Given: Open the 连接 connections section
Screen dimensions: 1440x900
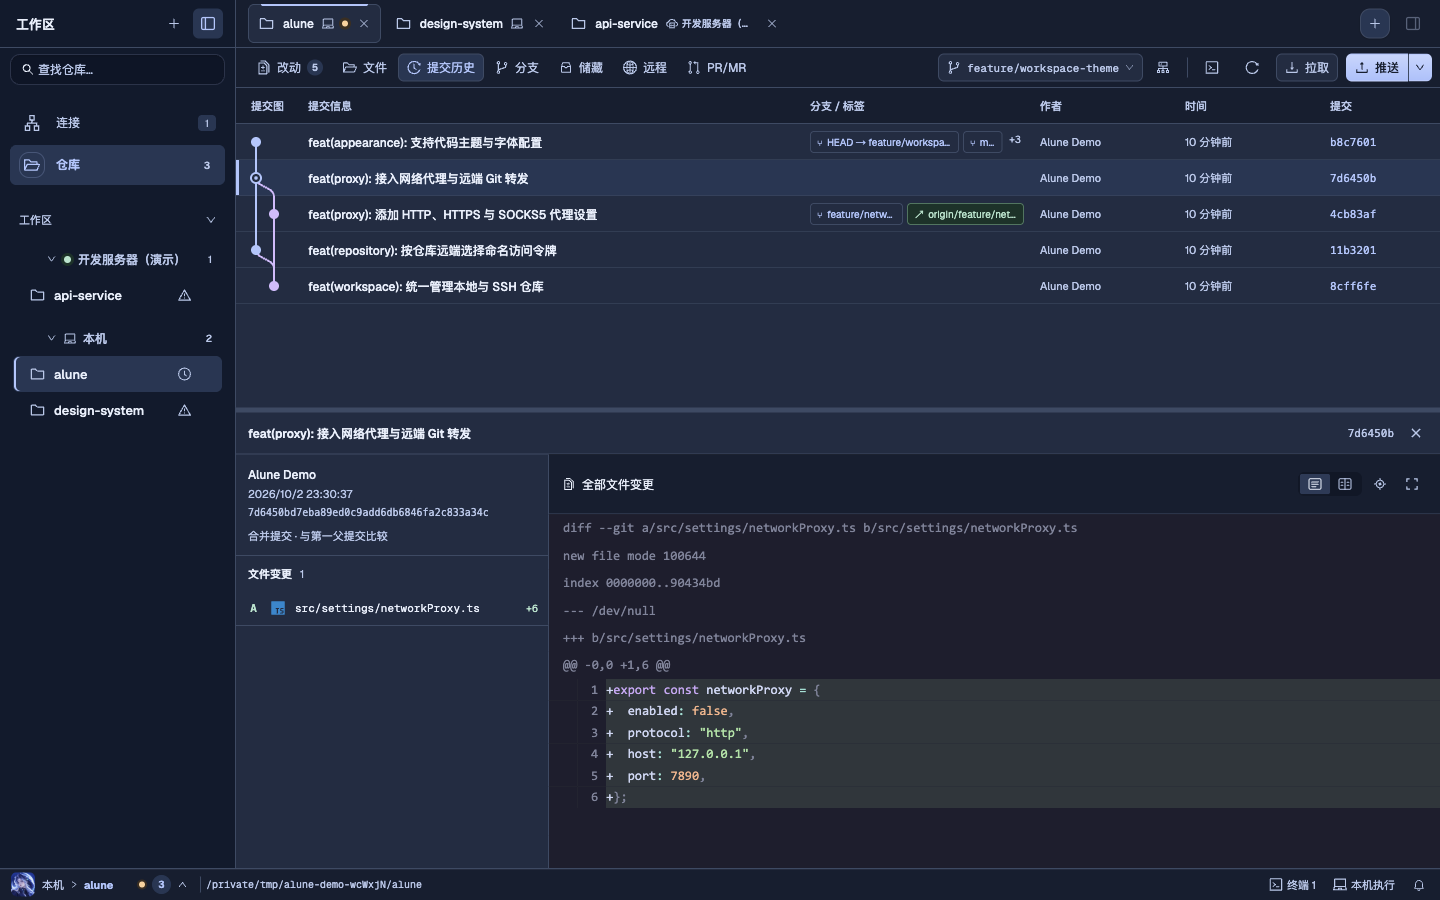Looking at the screenshot, I should click(118, 123).
